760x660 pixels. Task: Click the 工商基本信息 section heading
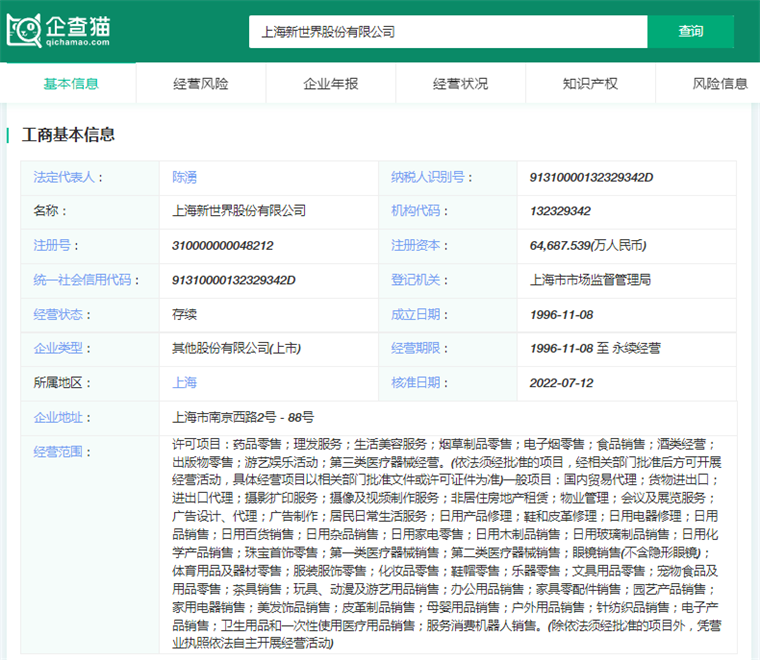point(68,135)
